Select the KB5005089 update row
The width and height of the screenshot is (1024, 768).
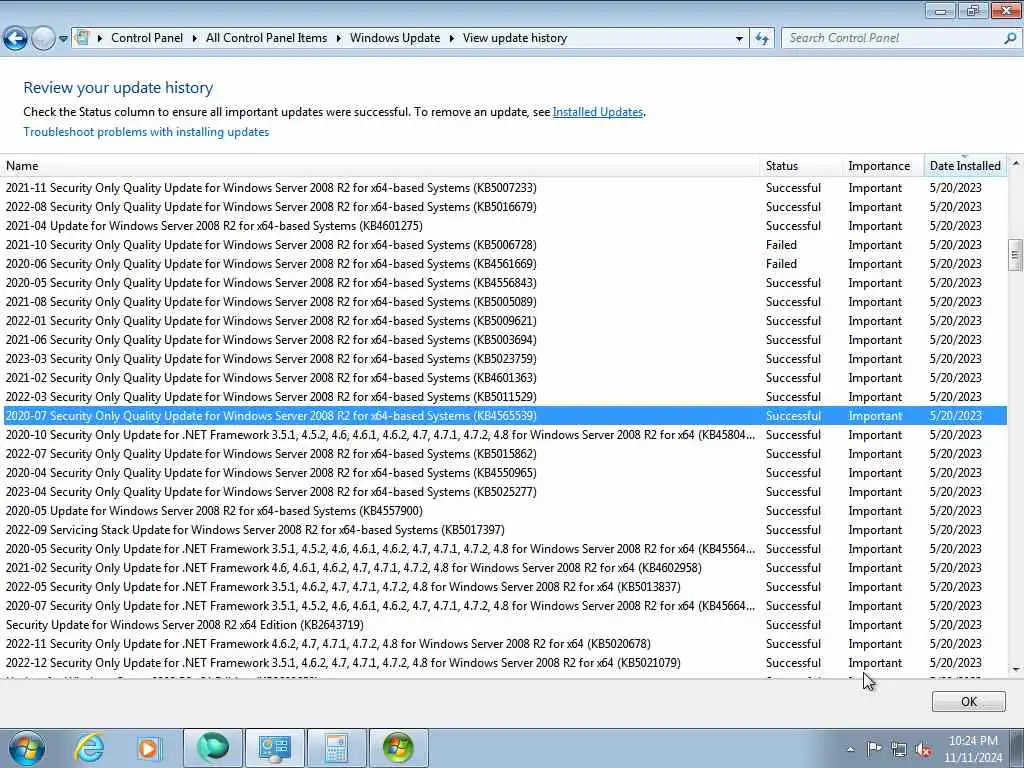click(505, 302)
